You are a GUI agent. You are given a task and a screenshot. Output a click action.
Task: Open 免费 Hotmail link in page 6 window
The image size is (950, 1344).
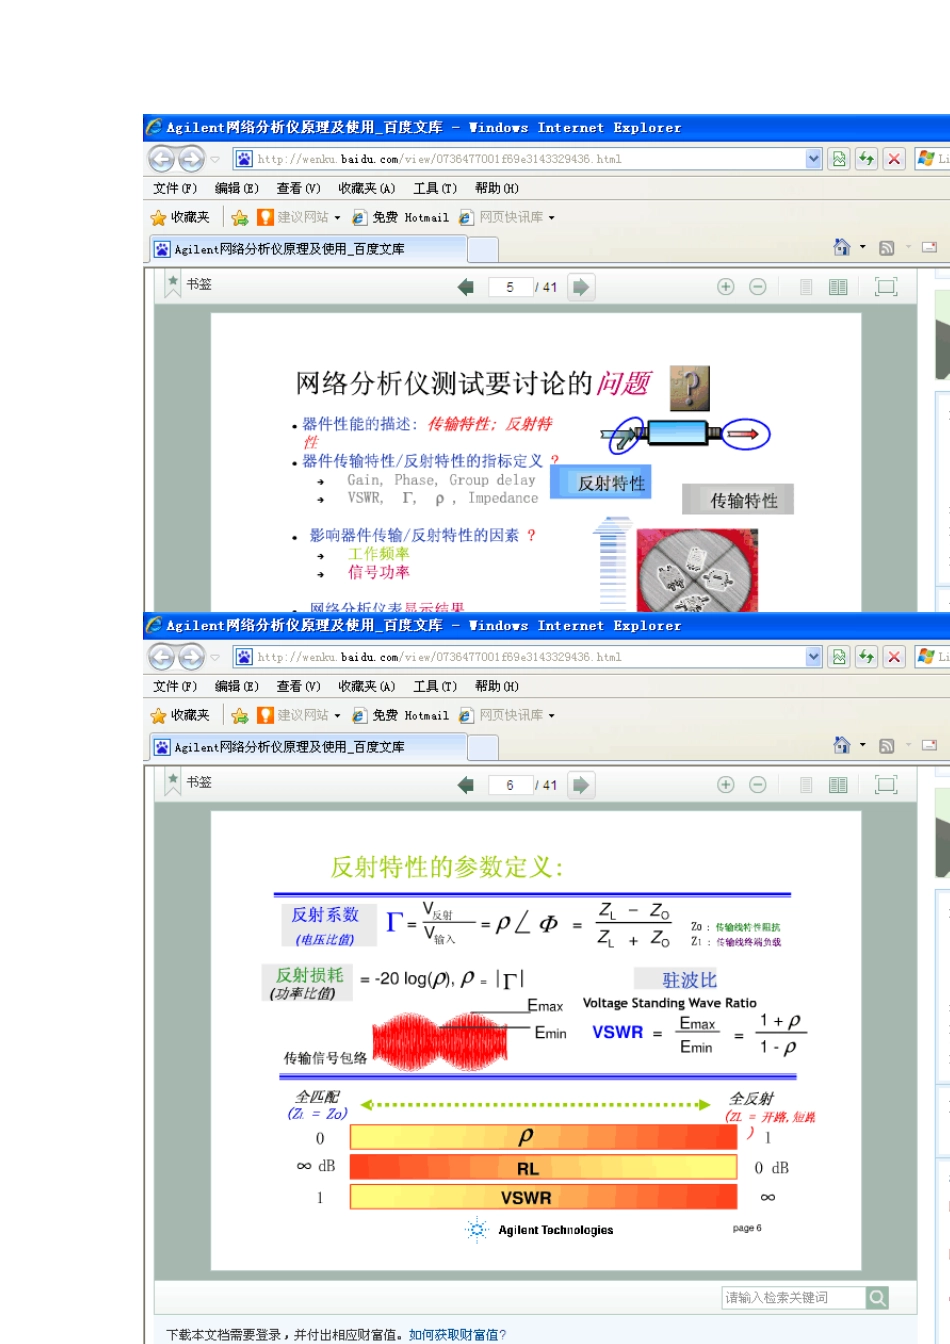401,715
